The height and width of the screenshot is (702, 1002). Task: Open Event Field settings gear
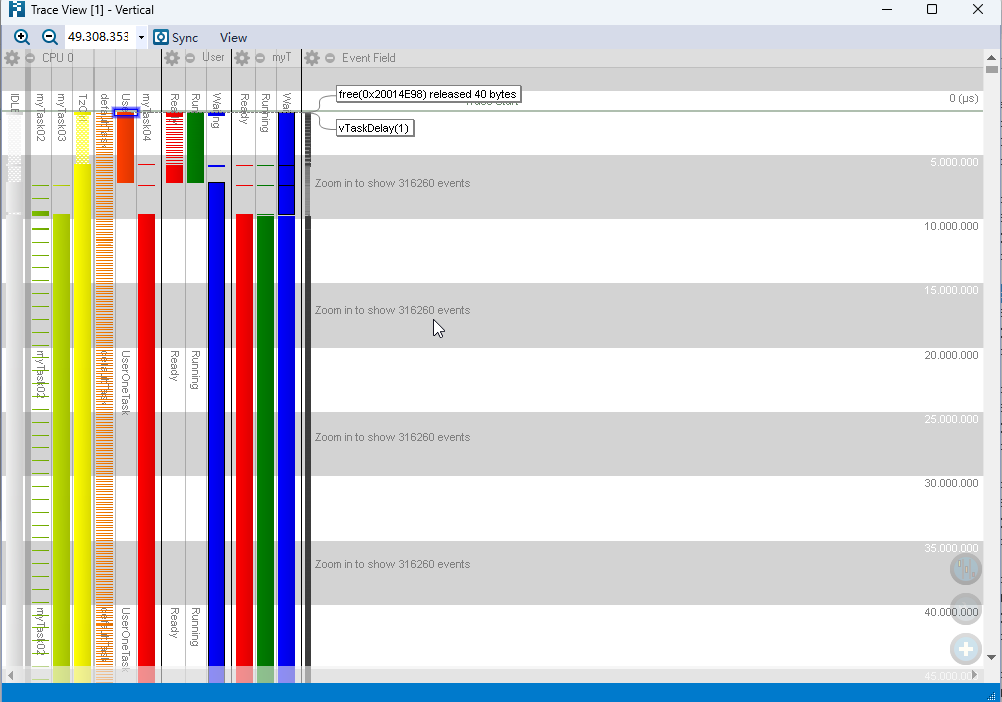click(x=312, y=58)
